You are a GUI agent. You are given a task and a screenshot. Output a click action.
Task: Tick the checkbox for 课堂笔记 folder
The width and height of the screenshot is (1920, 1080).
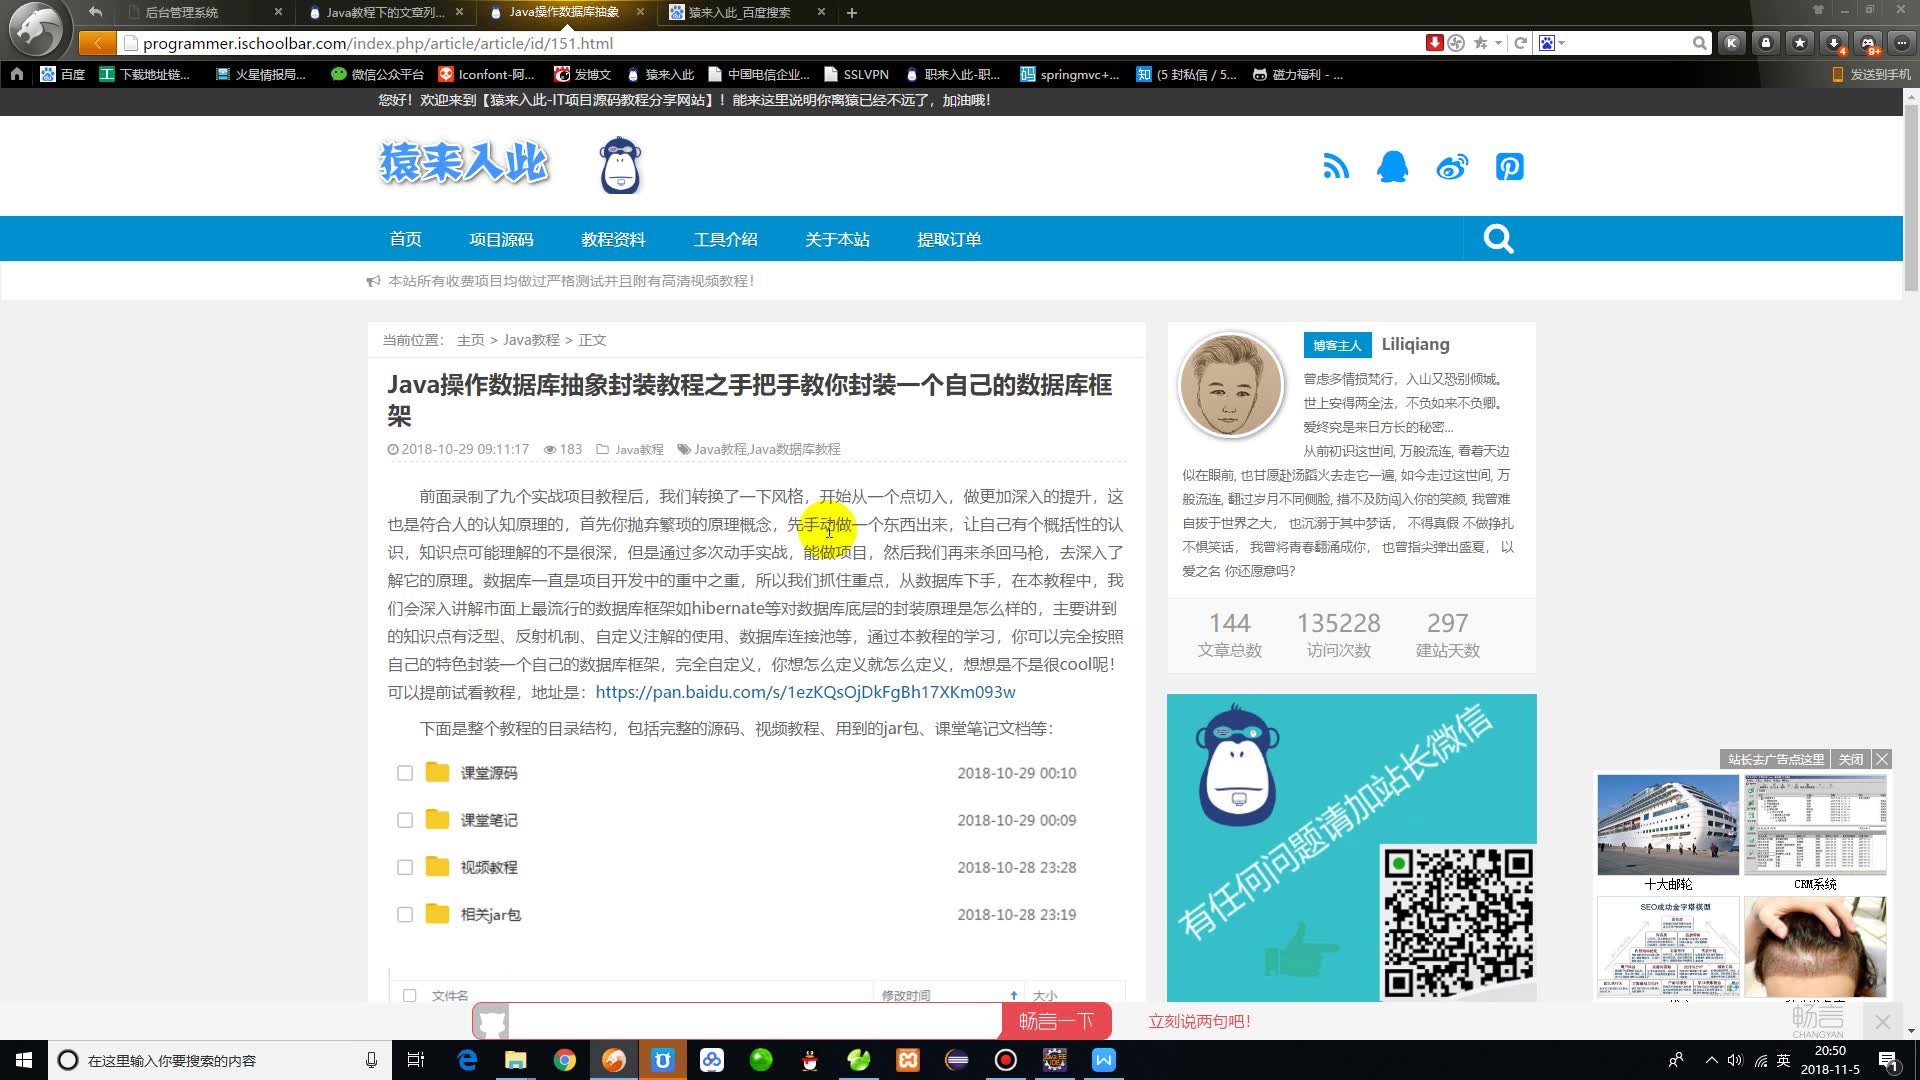tap(405, 820)
